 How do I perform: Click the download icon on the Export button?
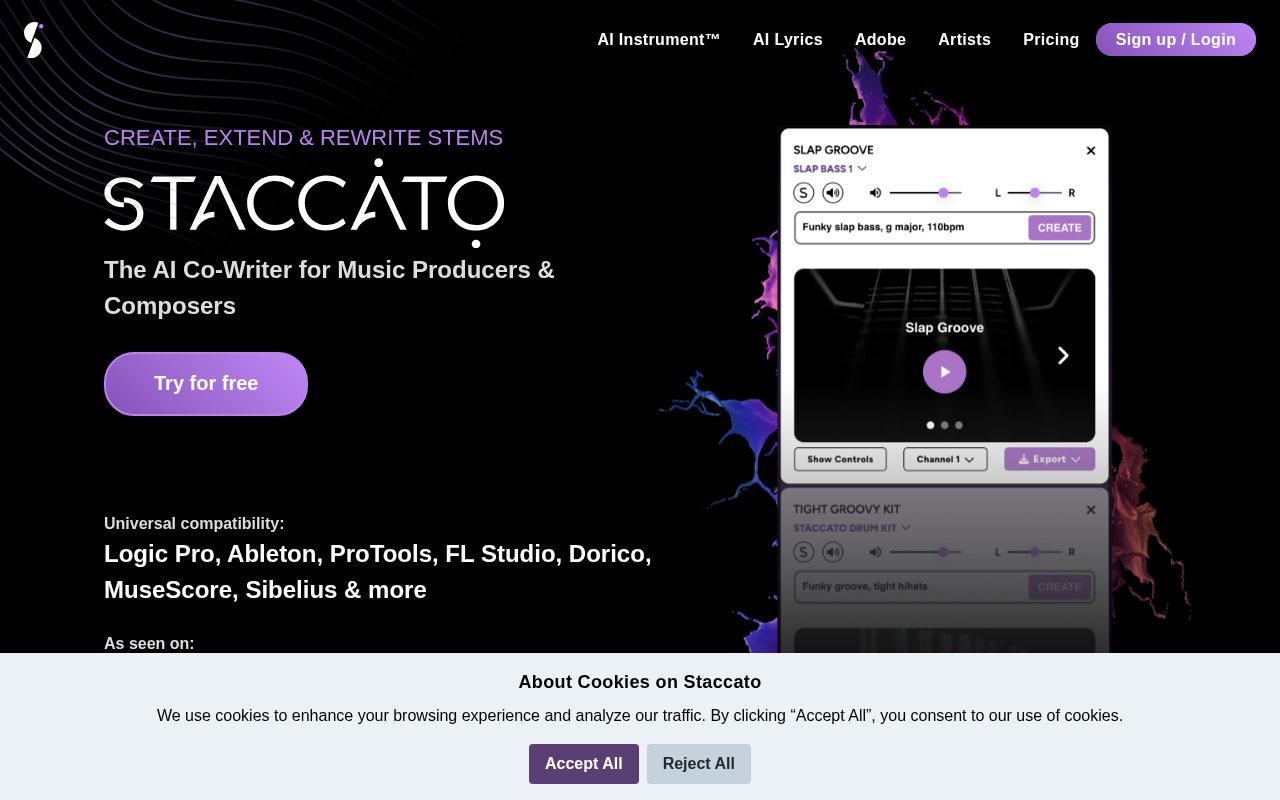pos(1024,458)
